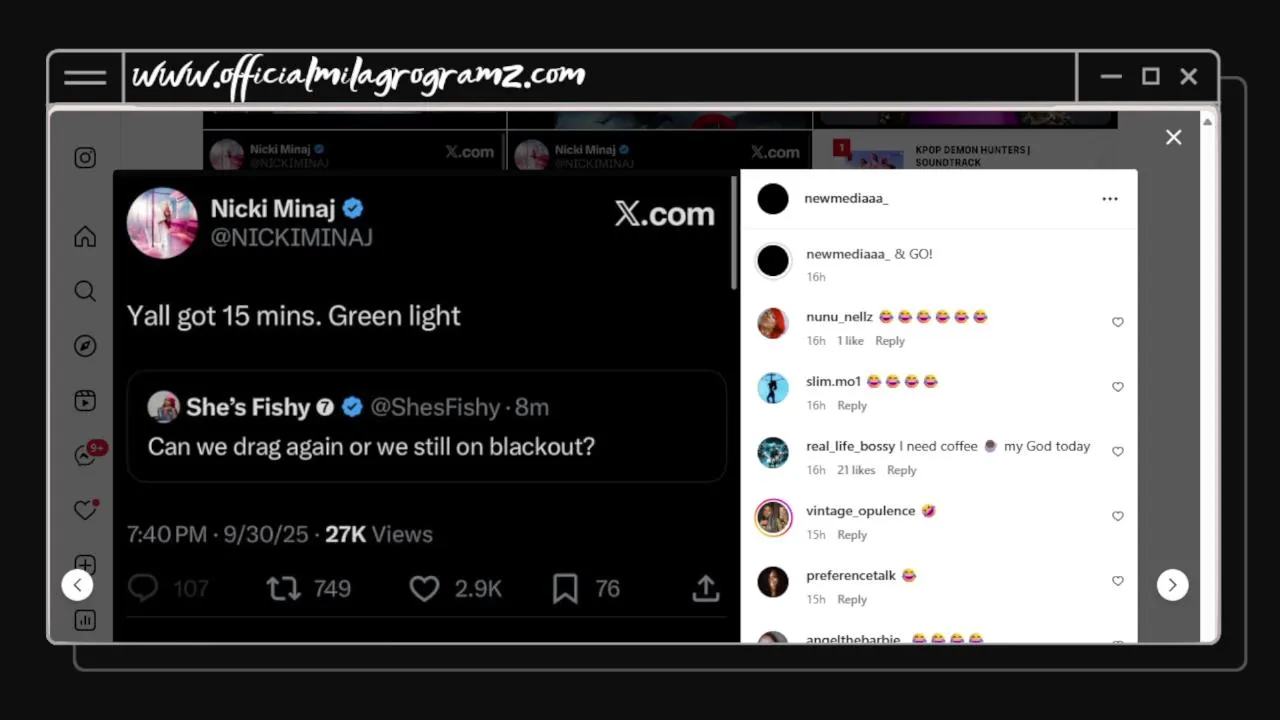This screenshot has width=1280, height=720.
Task: Open the hamburger menu in the title bar
Action: point(85,78)
